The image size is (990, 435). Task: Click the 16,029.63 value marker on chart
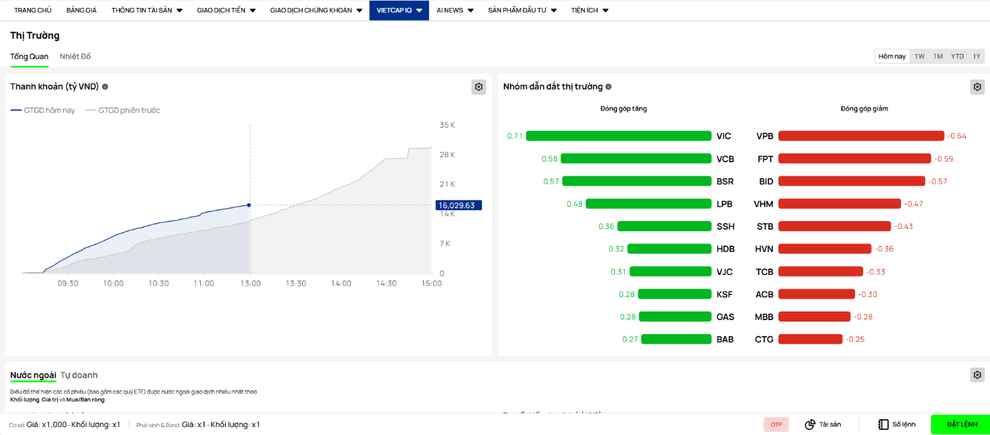click(x=458, y=205)
